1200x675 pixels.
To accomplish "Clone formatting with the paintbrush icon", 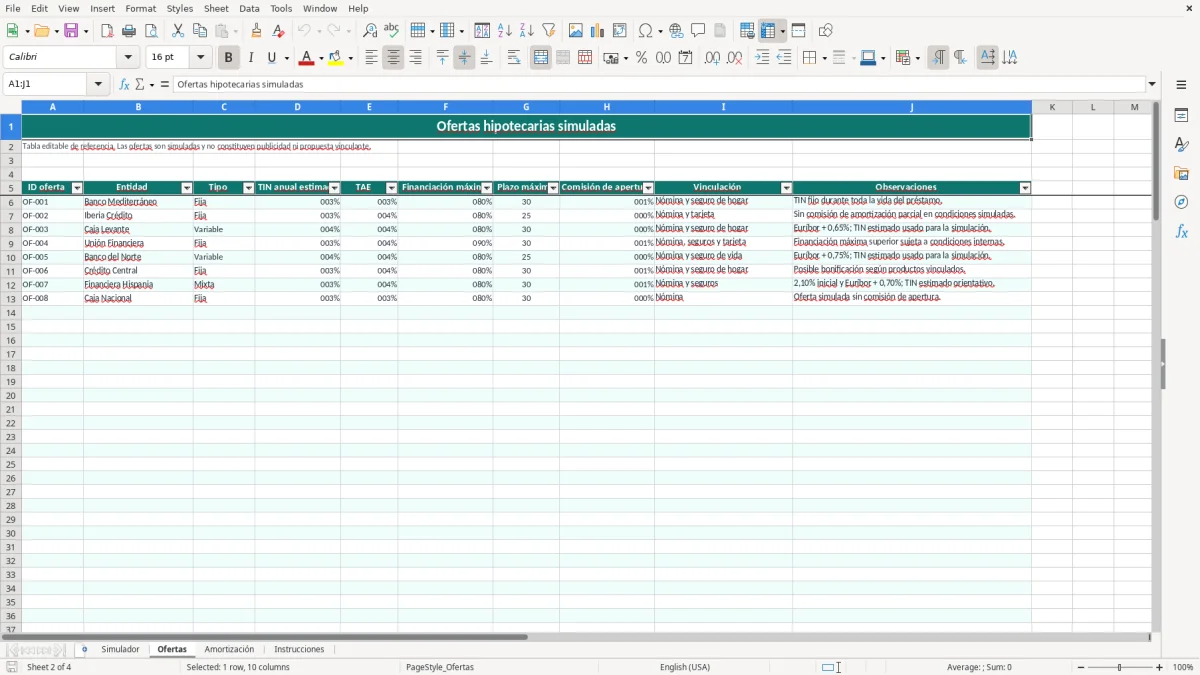I will point(256,31).
